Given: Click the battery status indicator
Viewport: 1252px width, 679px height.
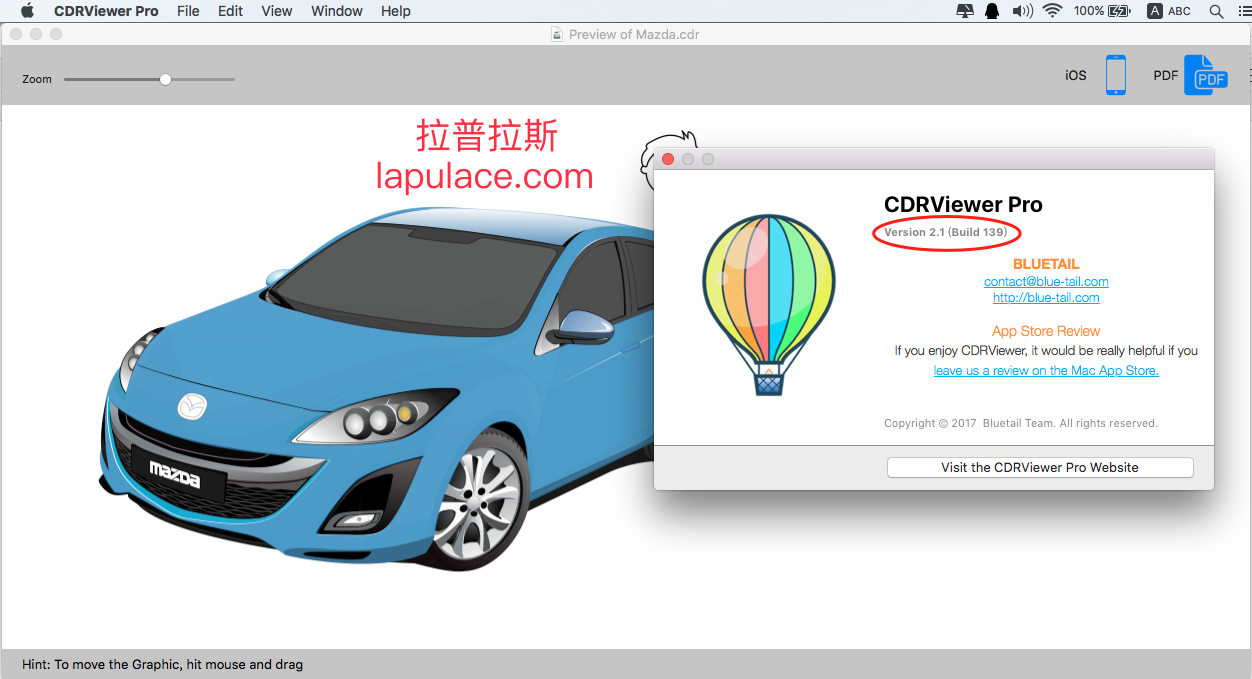Looking at the screenshot, I should pyautogui.click(x=1102, y=11).
